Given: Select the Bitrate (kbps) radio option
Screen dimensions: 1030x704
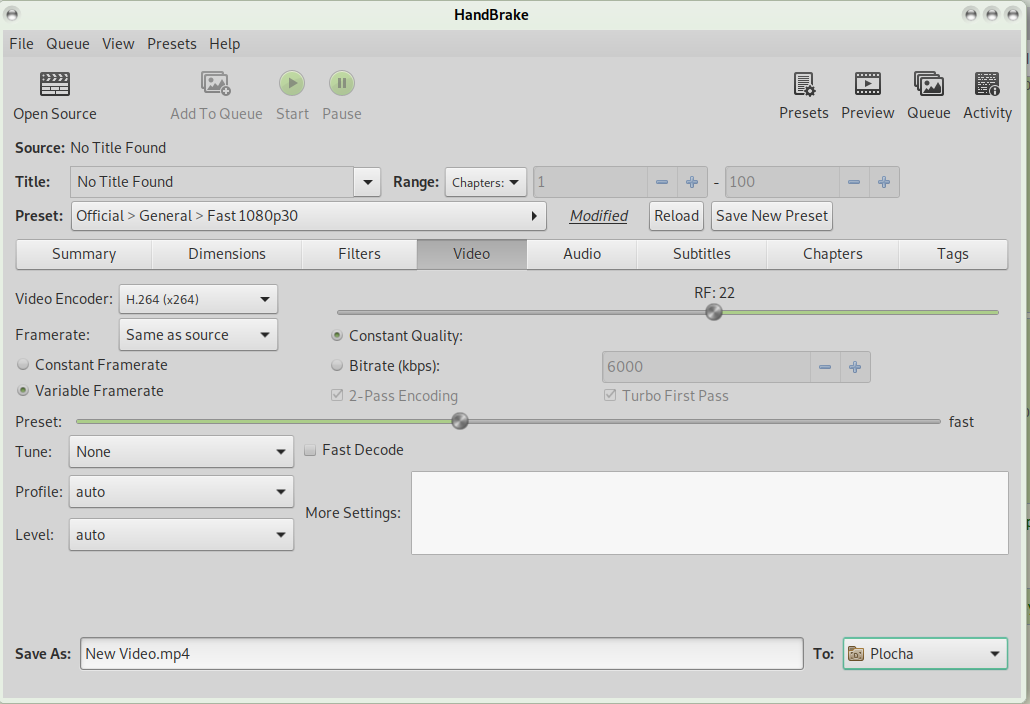Looking at the screenshot, I should click(337, 366).
